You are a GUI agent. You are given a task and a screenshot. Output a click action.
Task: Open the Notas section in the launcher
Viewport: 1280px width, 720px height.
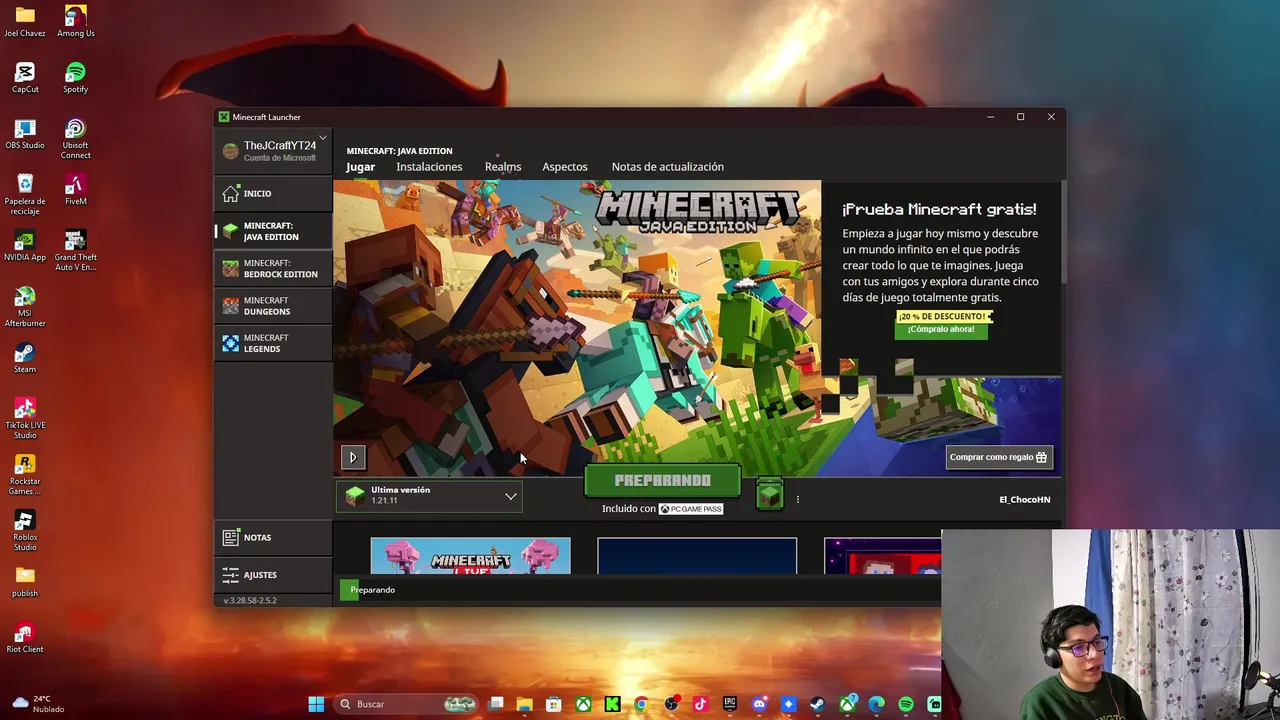(272, 537)
